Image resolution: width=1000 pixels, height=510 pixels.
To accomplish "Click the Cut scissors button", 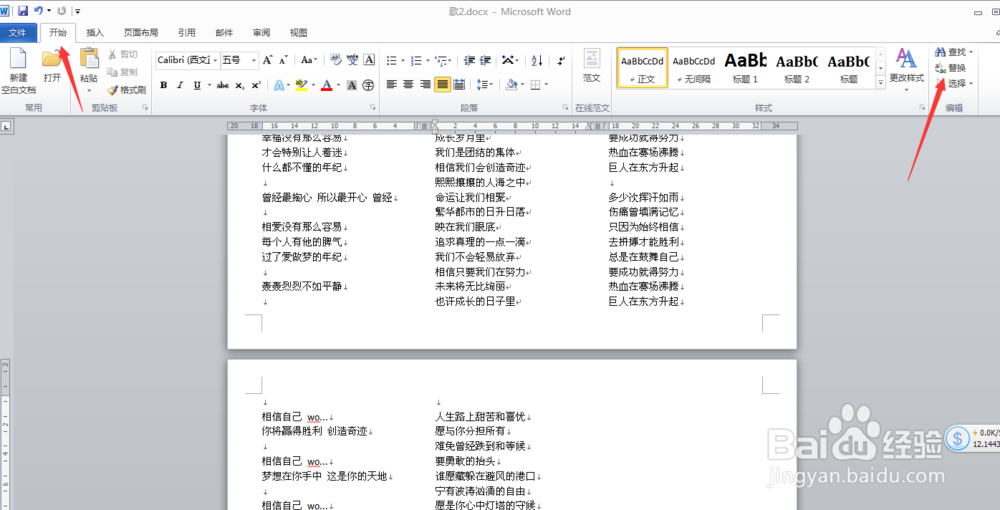I will pyautogui.click(x=122, y=55).
